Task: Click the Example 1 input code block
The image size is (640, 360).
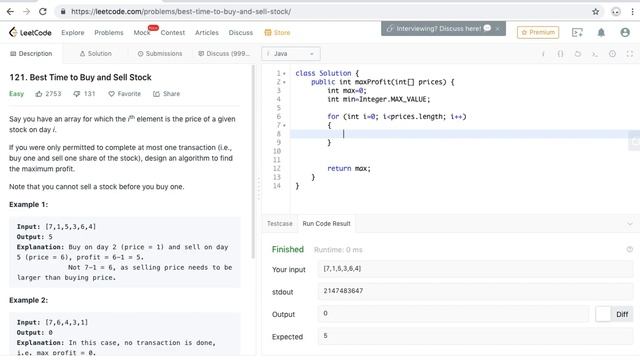Action: click(x=125, y=252)
